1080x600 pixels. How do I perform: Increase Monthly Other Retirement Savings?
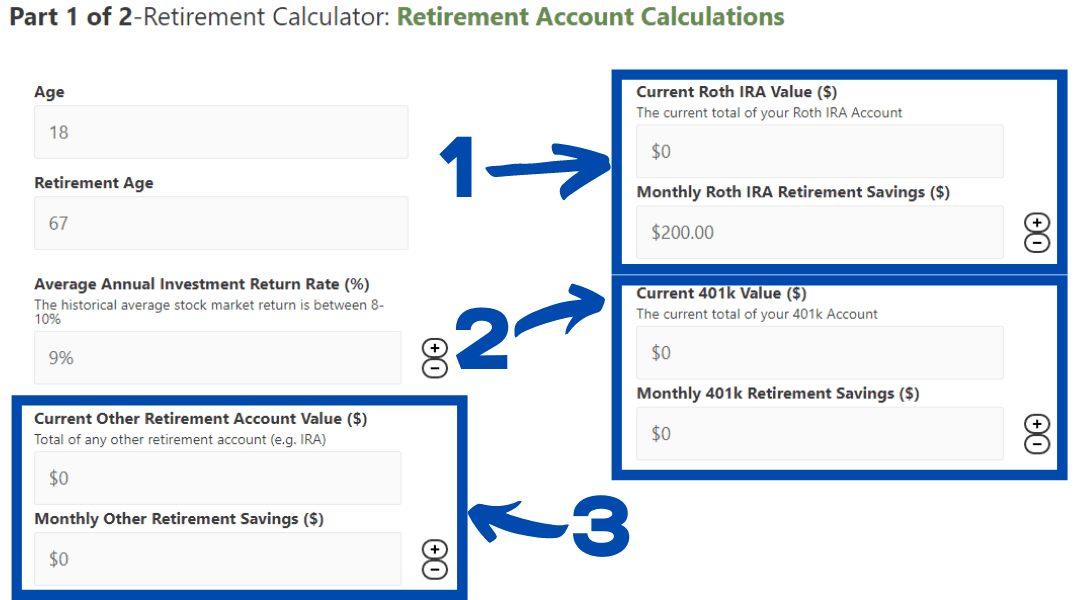pos(435,549)
